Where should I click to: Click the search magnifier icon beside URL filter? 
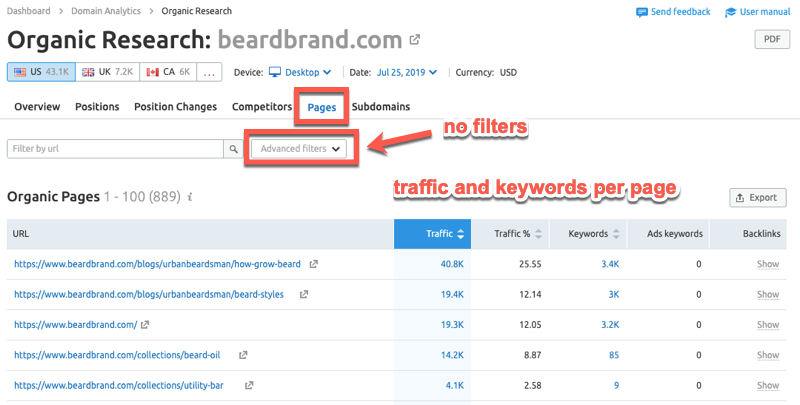click(234, 148)
